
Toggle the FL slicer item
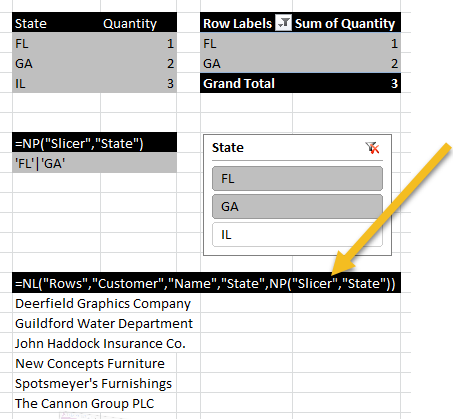(297, 179)
